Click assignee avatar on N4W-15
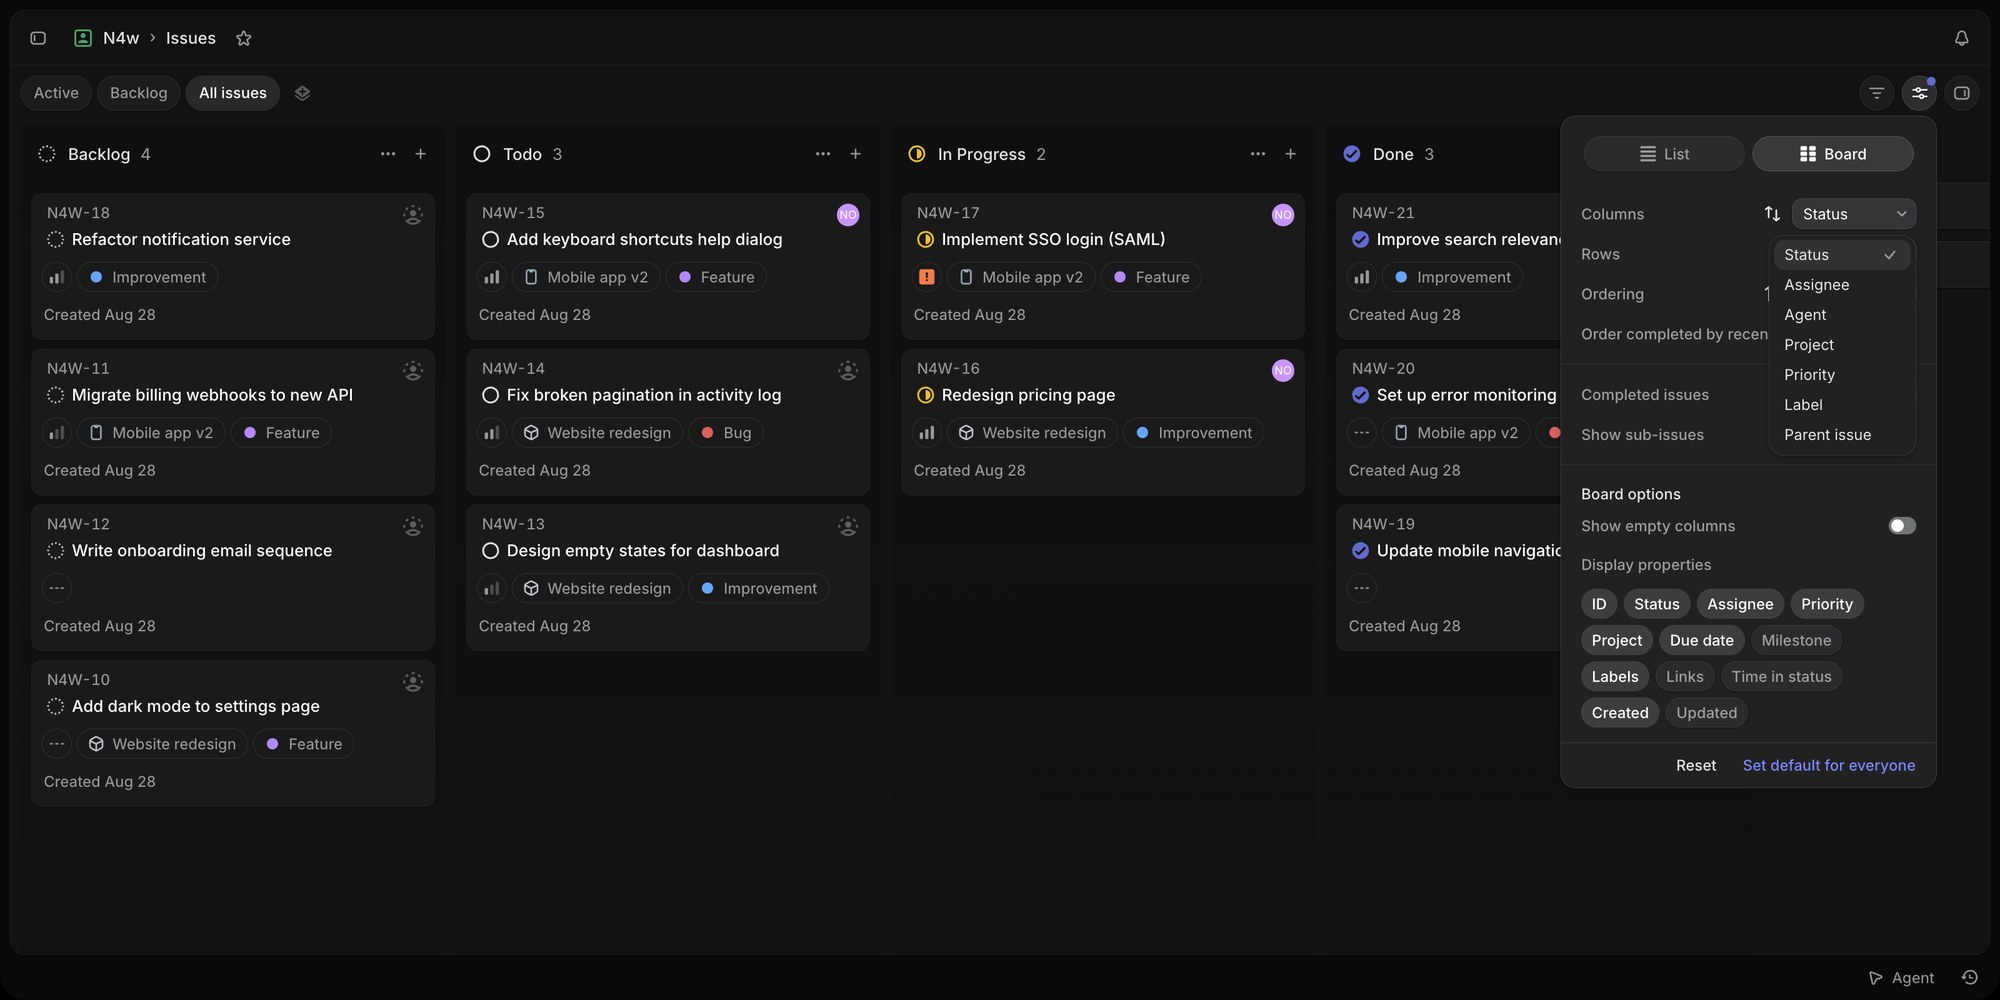This screenshot has height=1000, width=2000. (848, 215)
